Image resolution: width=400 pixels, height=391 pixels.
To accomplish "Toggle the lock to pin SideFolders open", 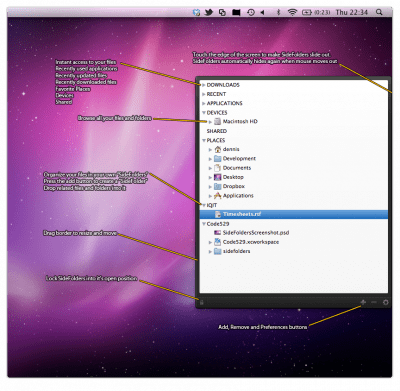I will [x=202, y=303].
